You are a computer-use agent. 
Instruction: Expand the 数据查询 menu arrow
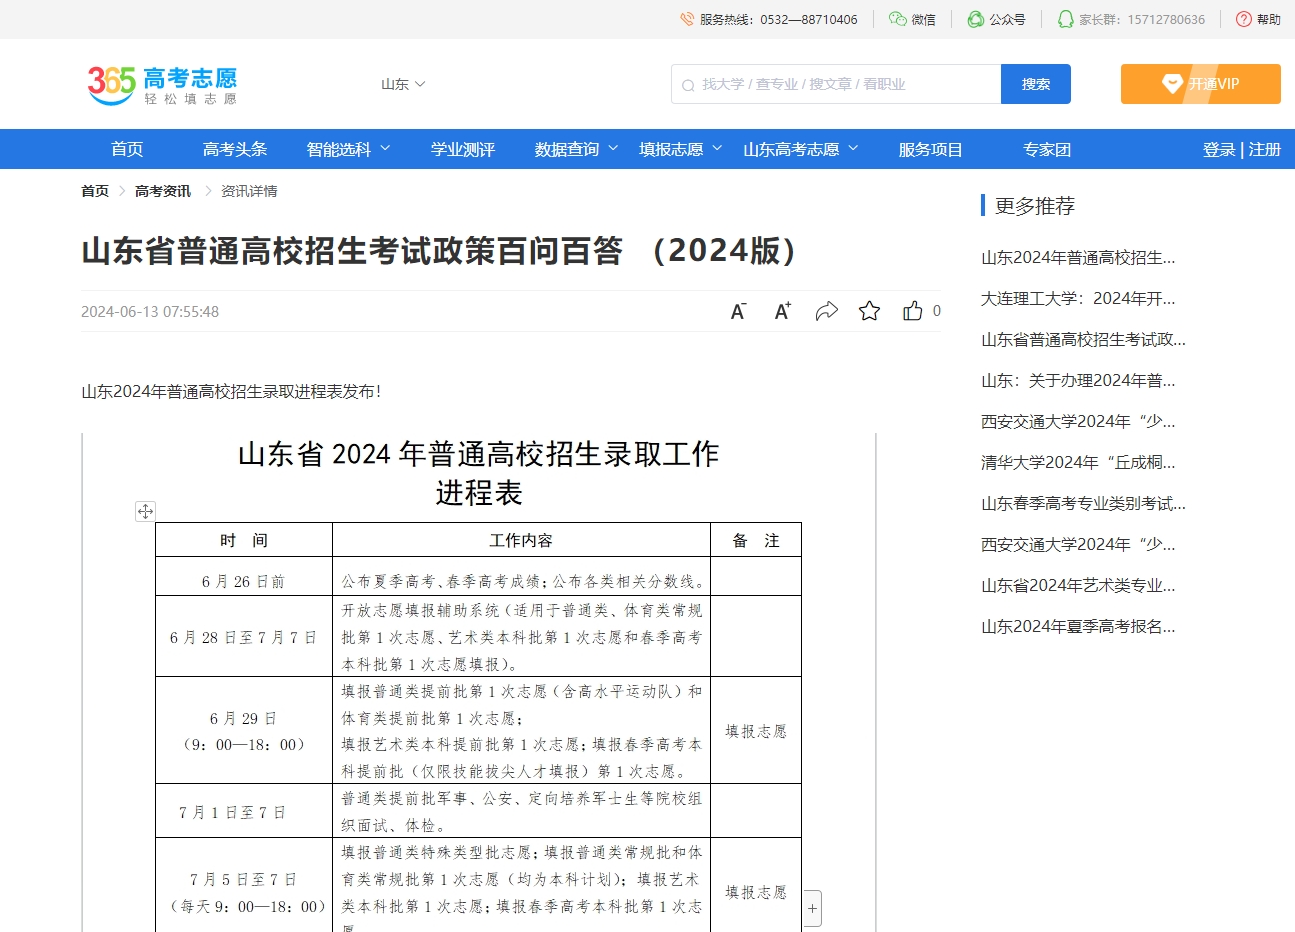click(x=613, y=148)
